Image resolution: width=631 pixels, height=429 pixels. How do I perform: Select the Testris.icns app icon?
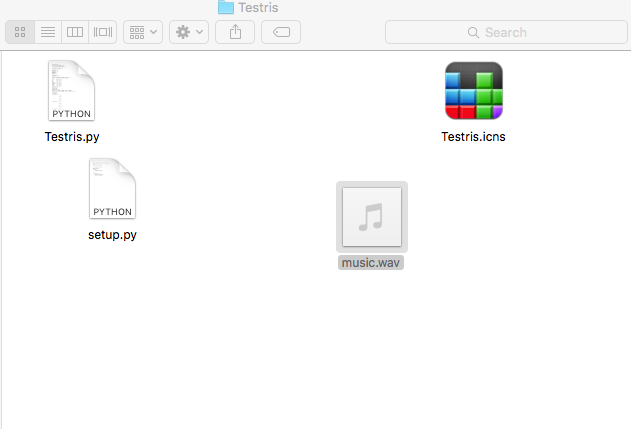(474, 91)
